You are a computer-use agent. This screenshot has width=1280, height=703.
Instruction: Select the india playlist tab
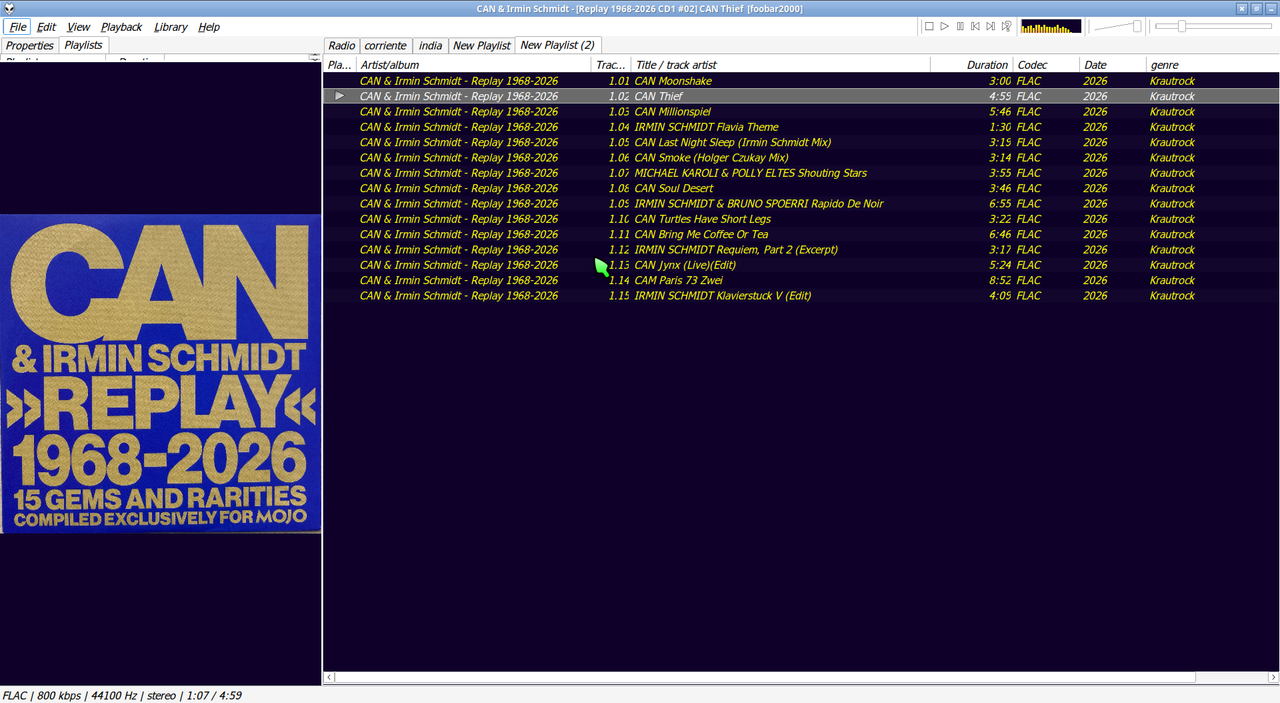(x=431, y=45)
